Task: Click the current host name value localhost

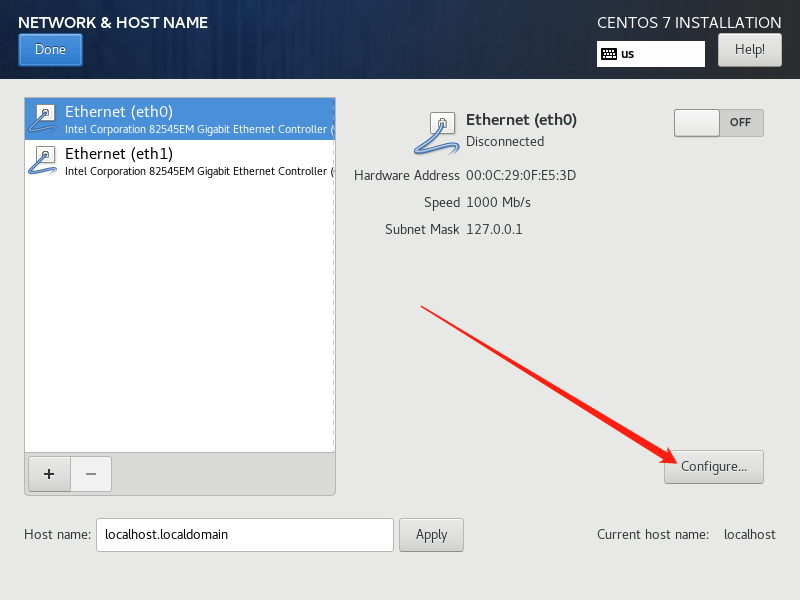Action: click(749, 534)
